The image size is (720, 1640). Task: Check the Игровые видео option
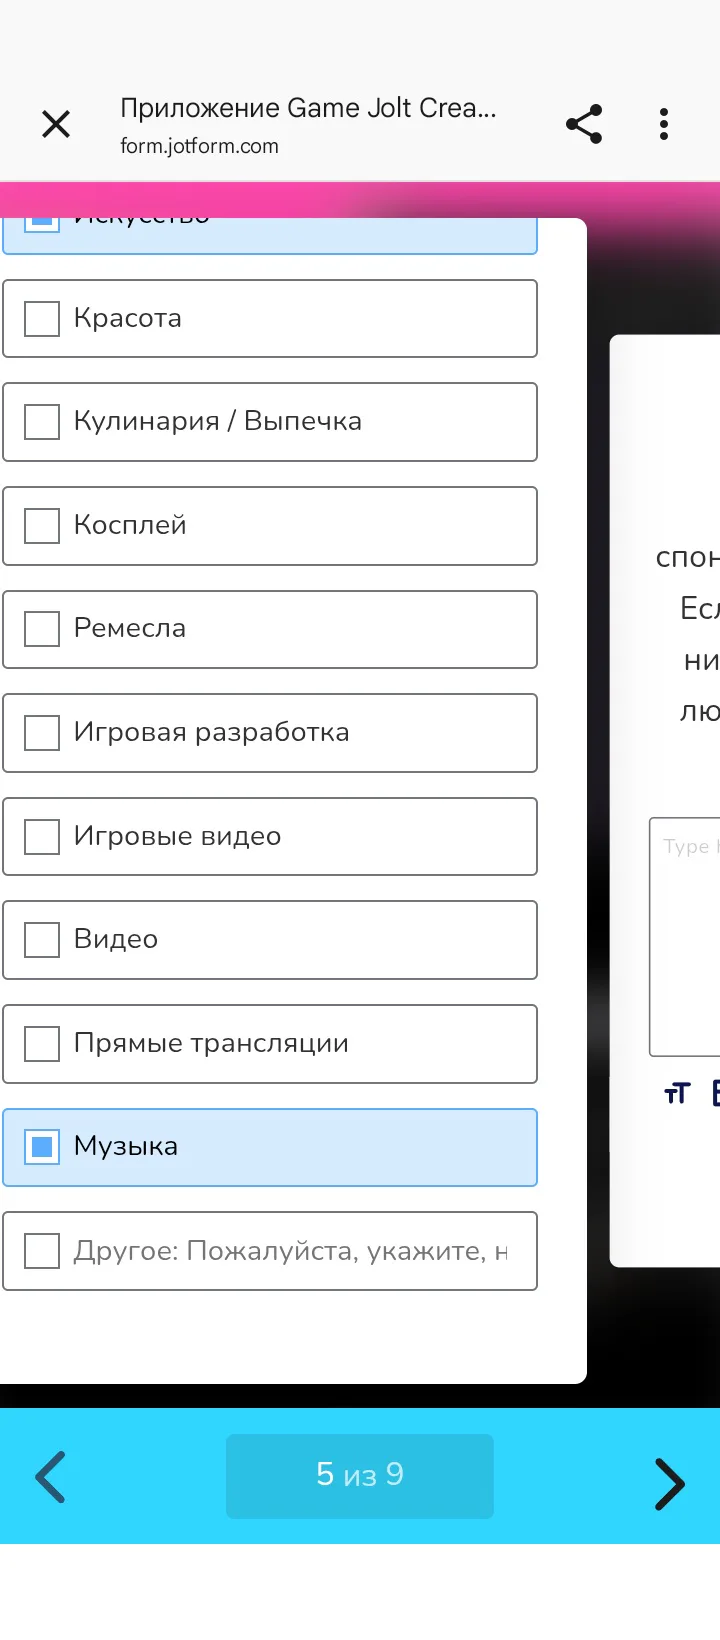tap(42, 836)
